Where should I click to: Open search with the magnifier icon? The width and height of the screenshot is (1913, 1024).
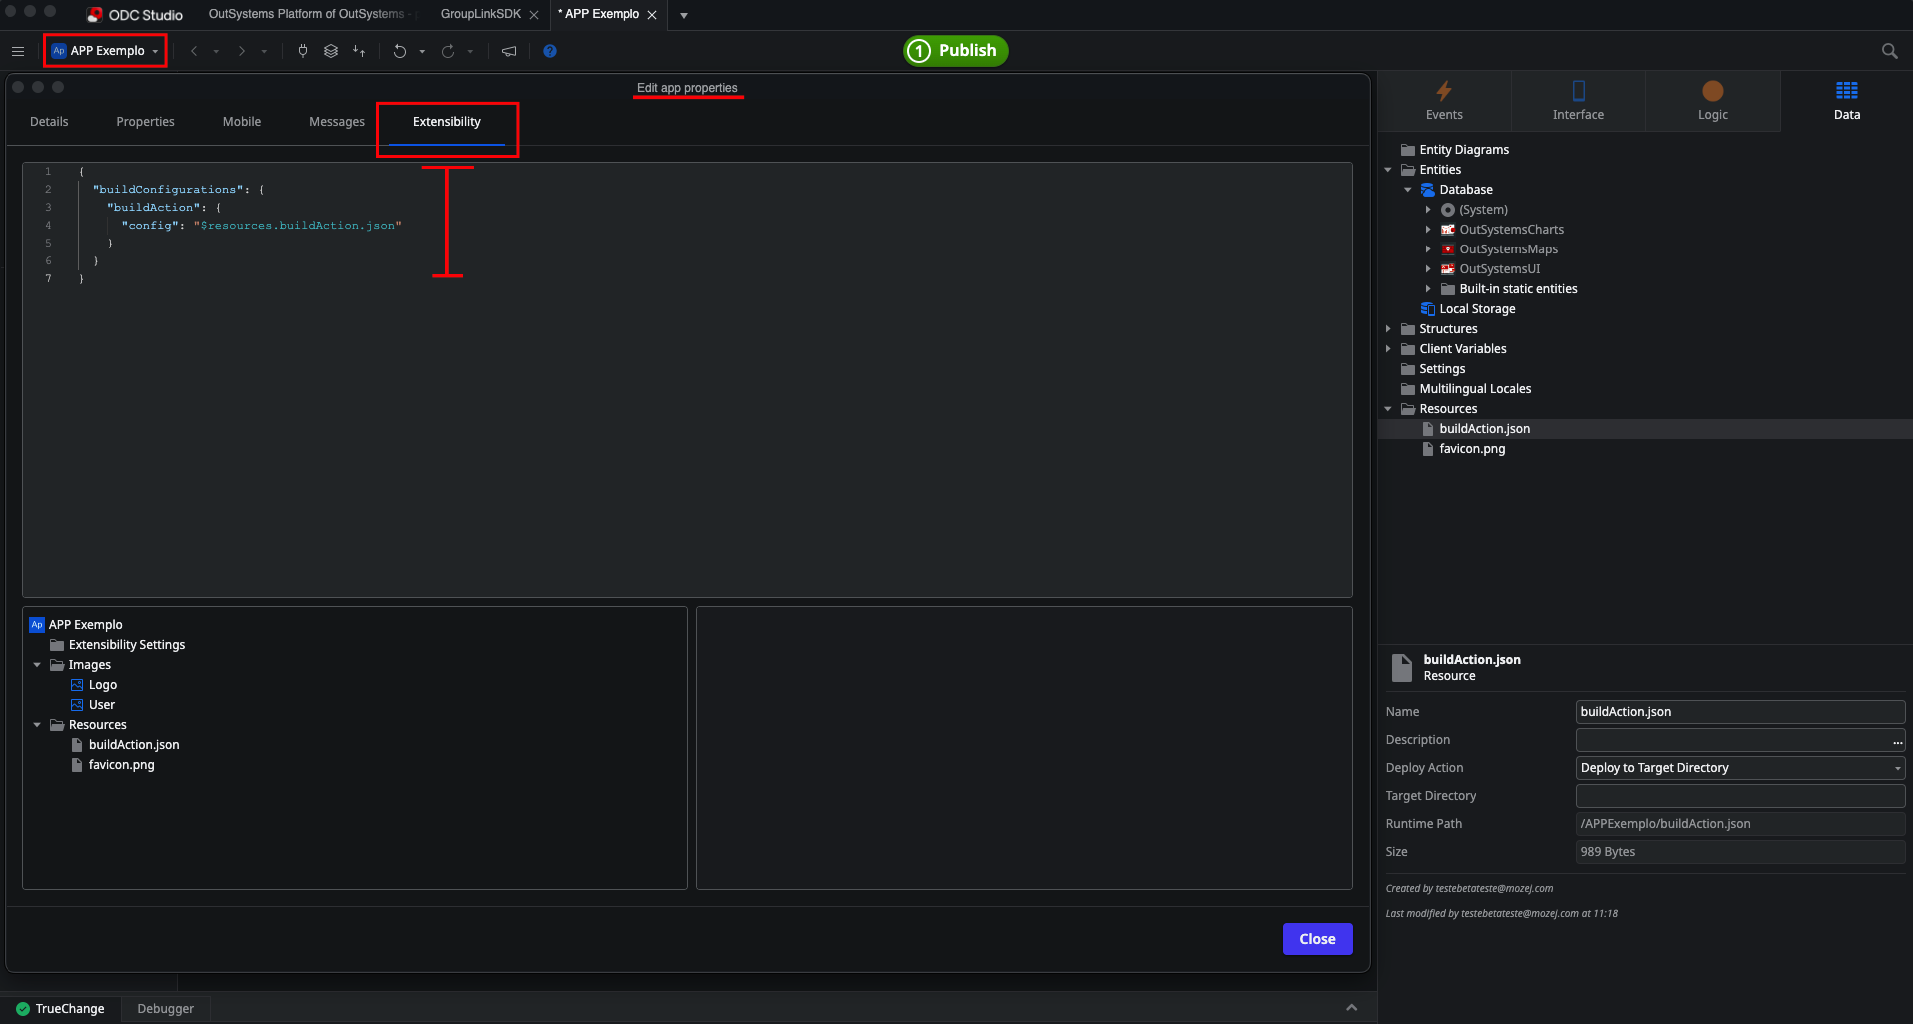pos(1889,51)
